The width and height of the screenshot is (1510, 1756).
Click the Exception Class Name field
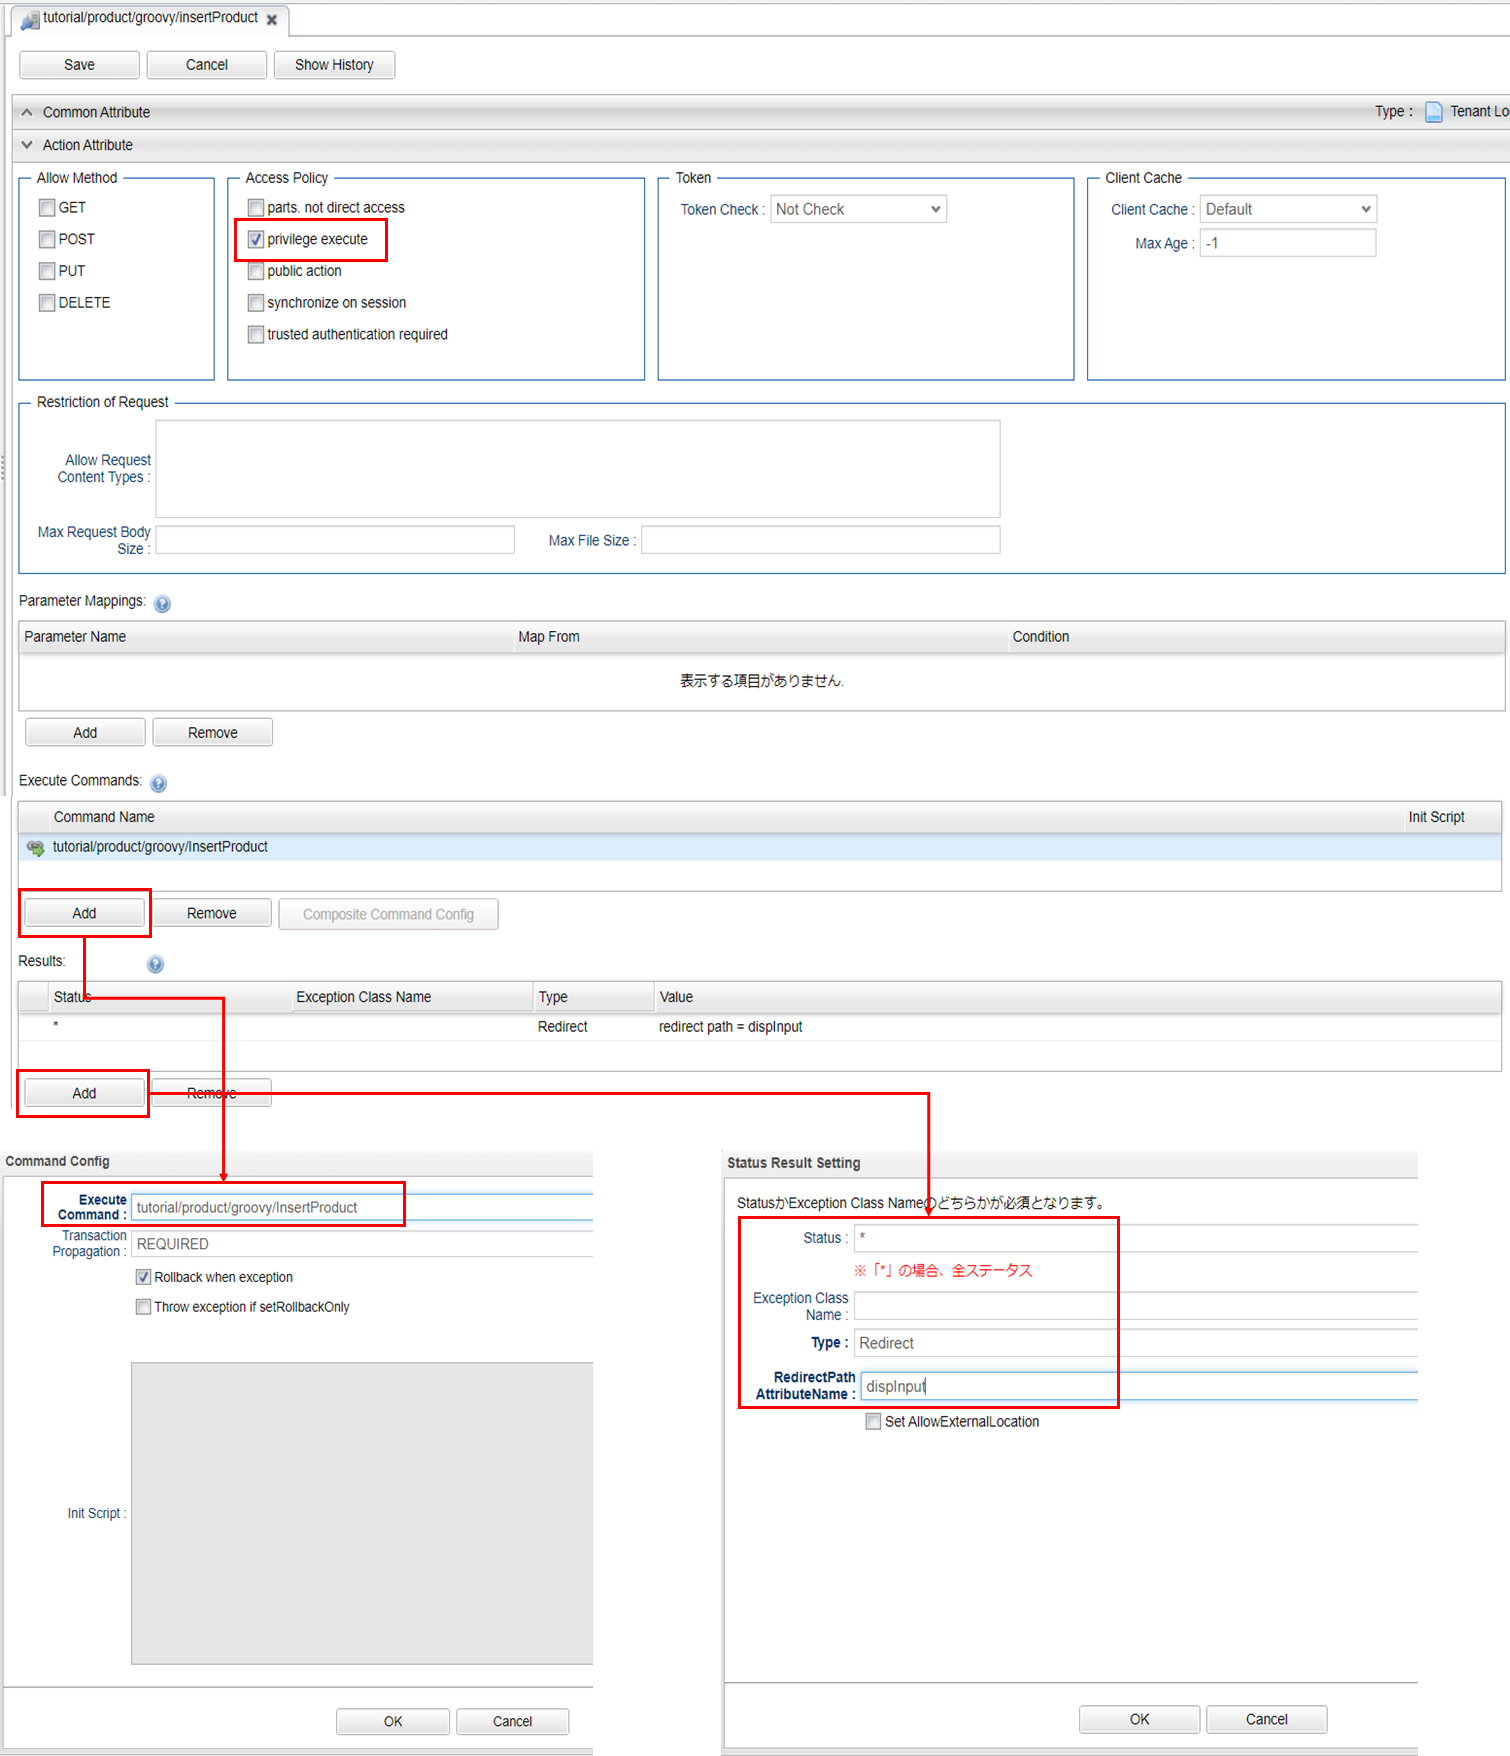1135,1306
